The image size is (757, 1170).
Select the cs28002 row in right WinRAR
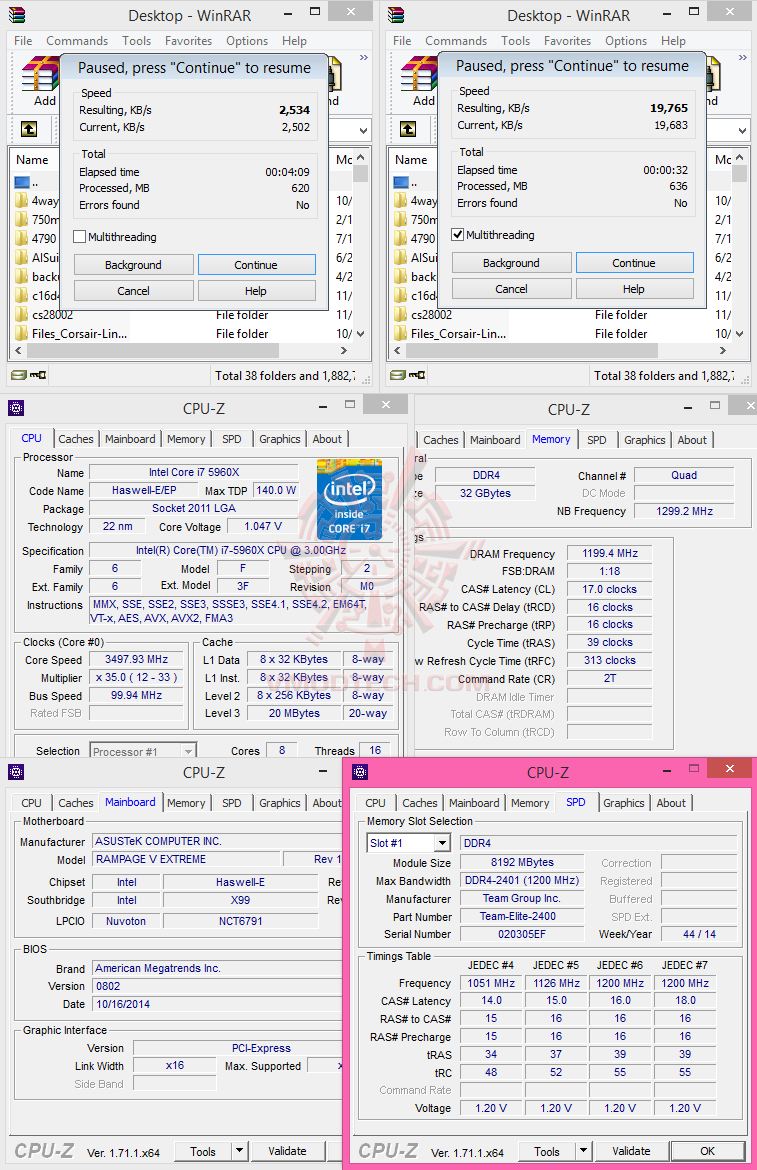560,315
